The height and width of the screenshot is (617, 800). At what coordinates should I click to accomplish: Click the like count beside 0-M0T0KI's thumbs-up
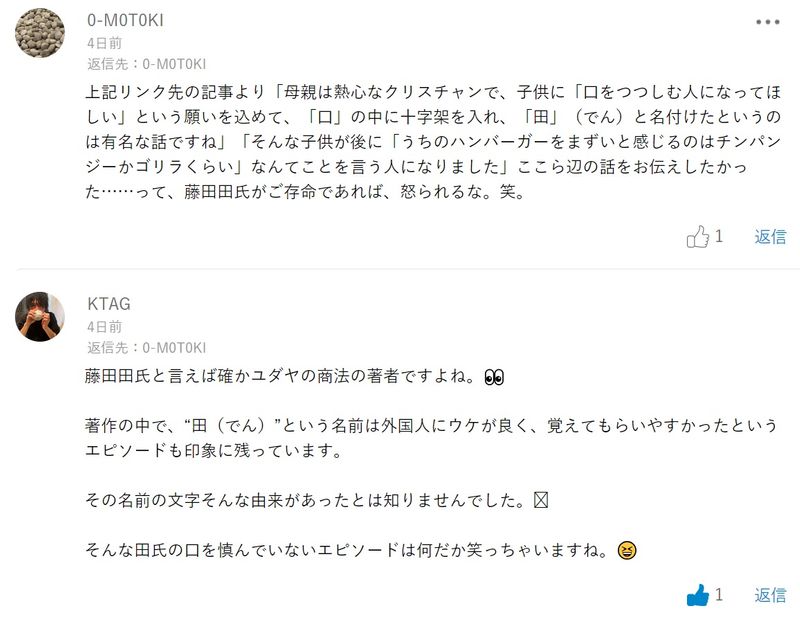pyautogui.click(x=718, y=236)
